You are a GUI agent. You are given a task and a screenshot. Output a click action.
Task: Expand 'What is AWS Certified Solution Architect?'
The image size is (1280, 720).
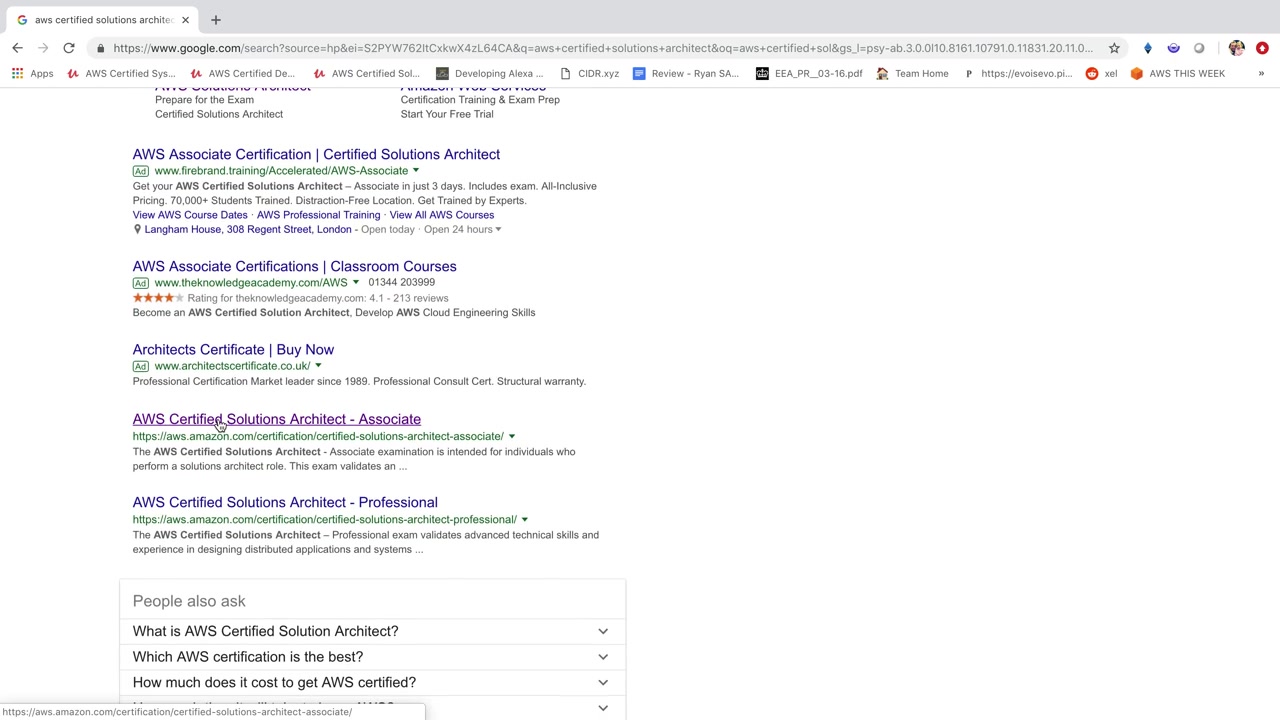[x=372, y=631]
